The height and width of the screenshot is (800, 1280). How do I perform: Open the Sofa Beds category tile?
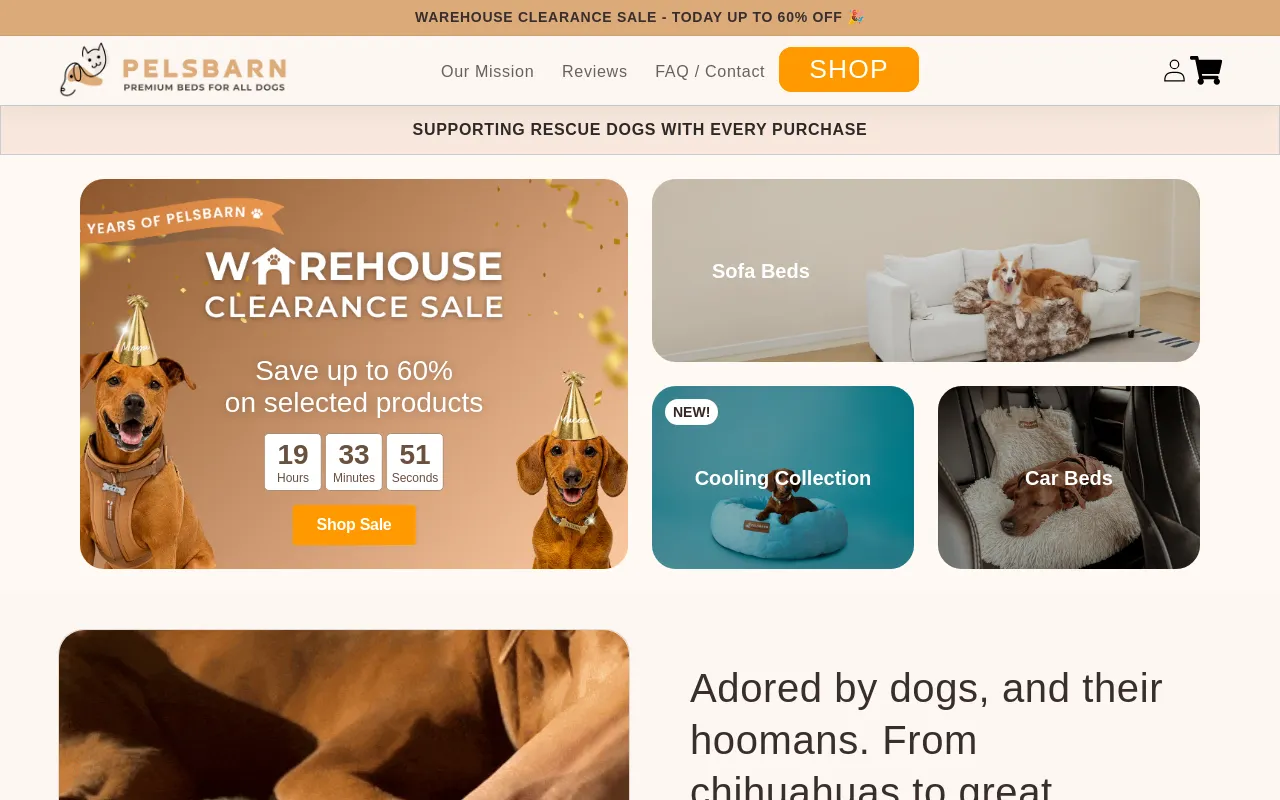pos(926,271)
